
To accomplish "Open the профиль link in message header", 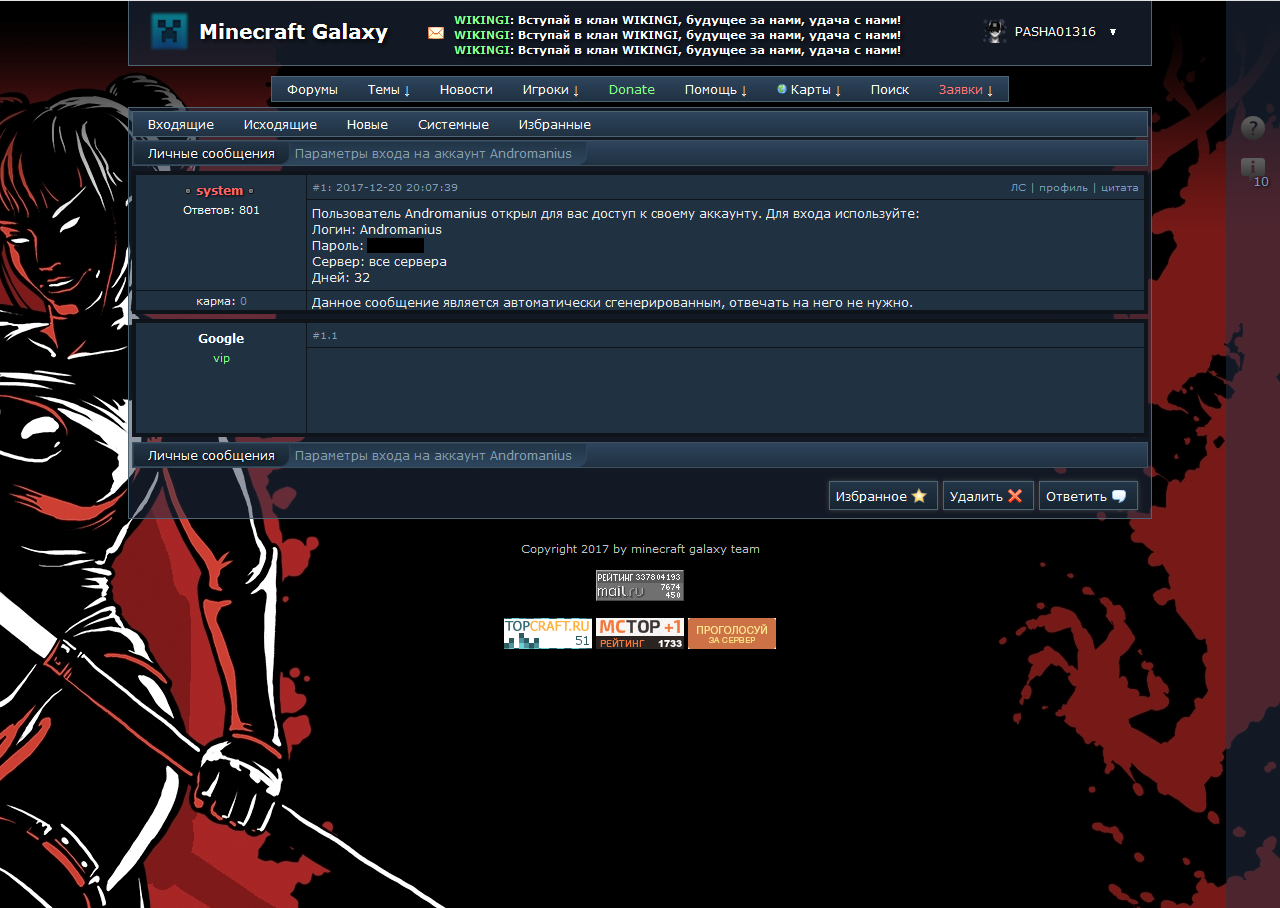I will coord(1063,187).
